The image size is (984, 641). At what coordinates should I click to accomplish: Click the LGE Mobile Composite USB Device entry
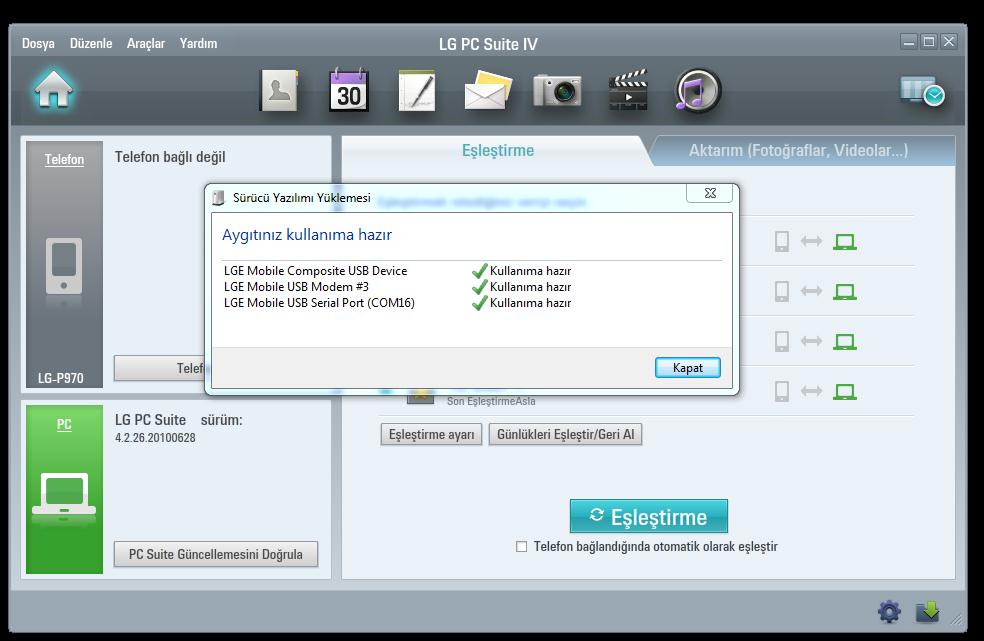point(316,271)
